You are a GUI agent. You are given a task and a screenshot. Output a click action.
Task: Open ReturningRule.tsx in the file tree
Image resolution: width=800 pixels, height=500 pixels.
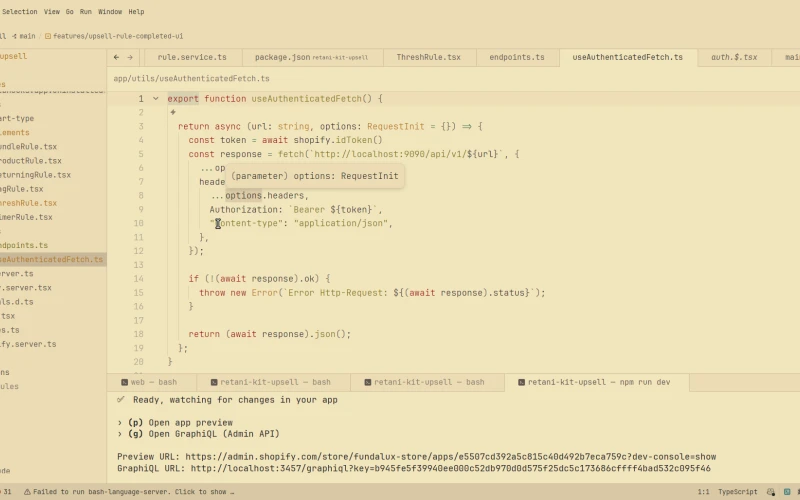[35, 175]
